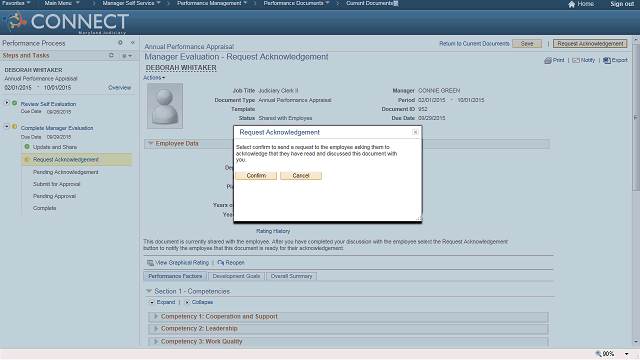This screenshot has height=360, width=640.
Task: Open Performance Management breadcrumb menu
Action: coord(212,3)
